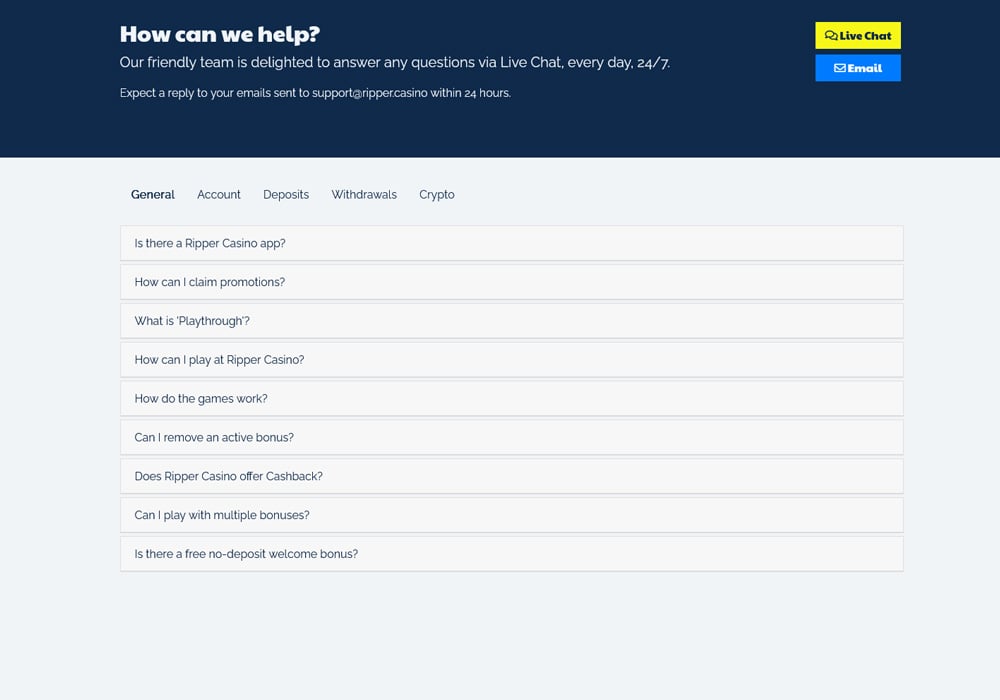This screenshot has width=1000, height=700.
Task: Open 'Can I remove an active bonus?'
Action: (511, 437)
